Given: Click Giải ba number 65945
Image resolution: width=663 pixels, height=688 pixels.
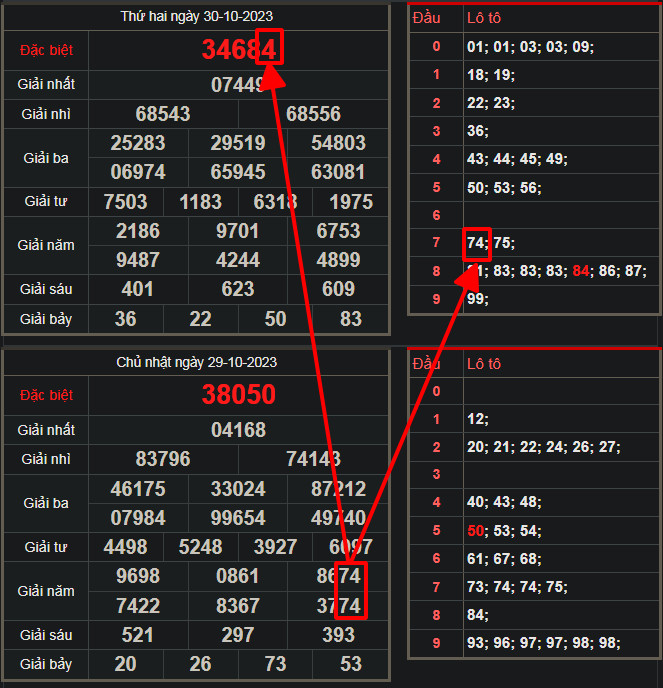Looking at the screenshot, I should point(238,172).
